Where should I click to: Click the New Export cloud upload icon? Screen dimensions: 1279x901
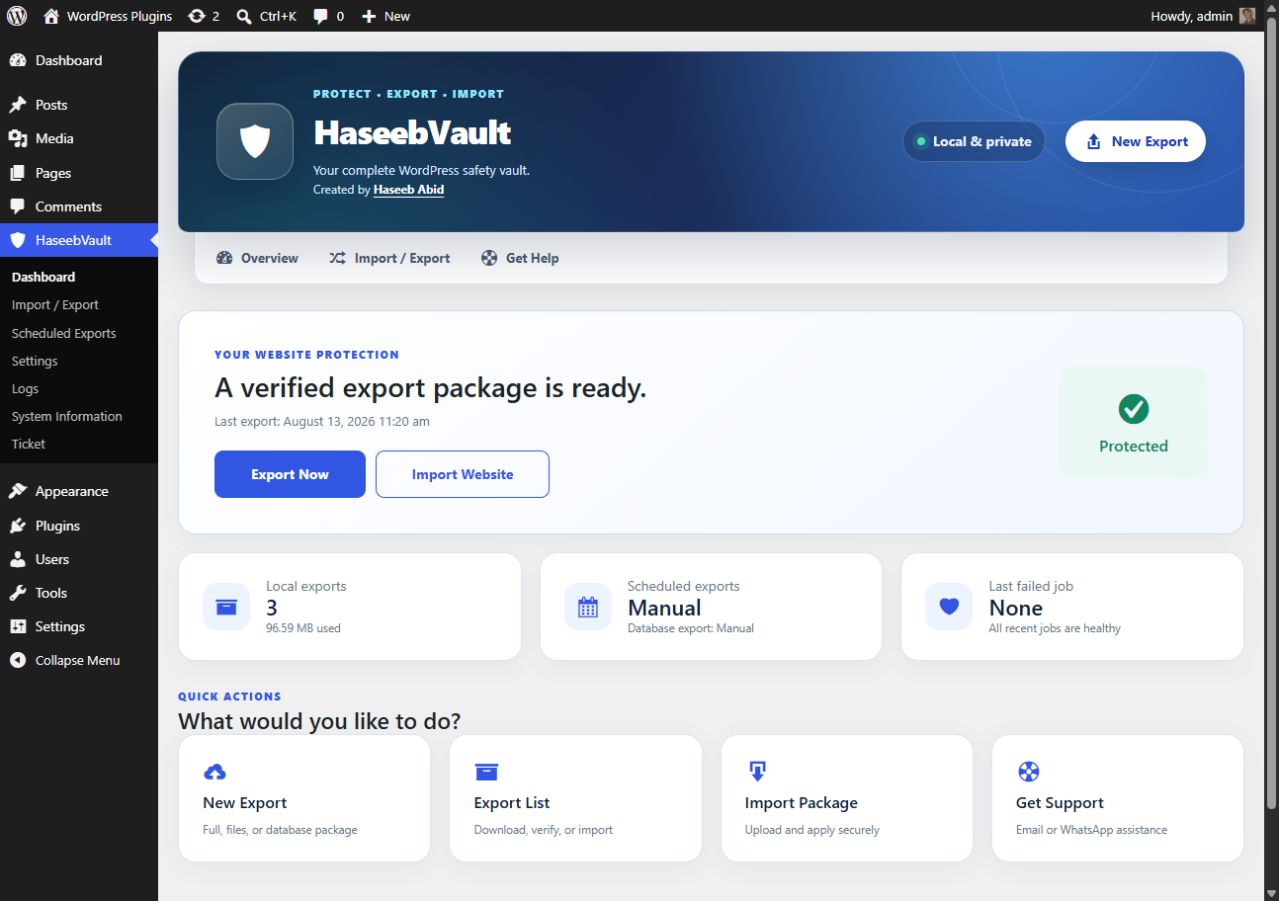215,771
